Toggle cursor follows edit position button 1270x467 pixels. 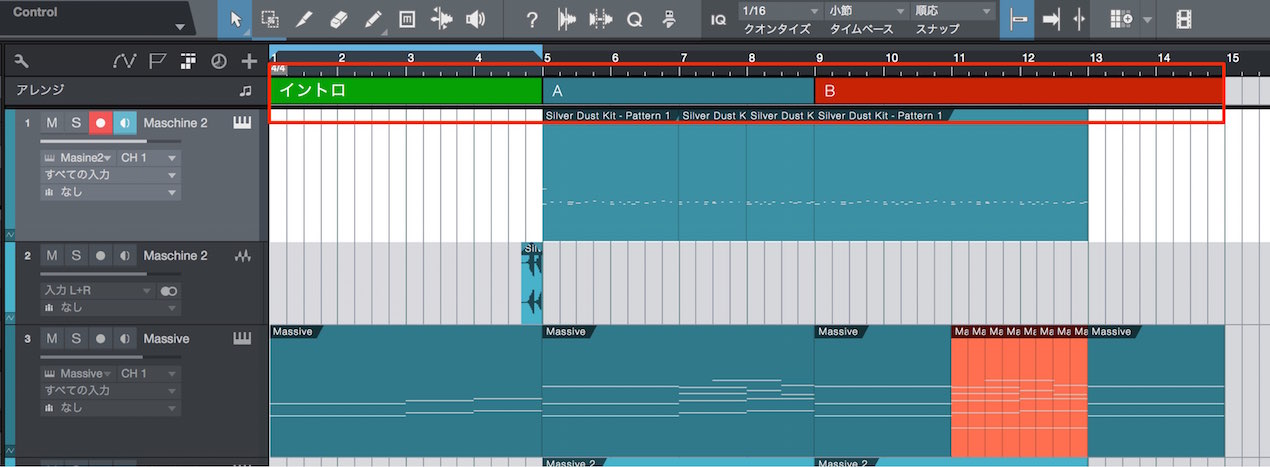coord(1078,19)
